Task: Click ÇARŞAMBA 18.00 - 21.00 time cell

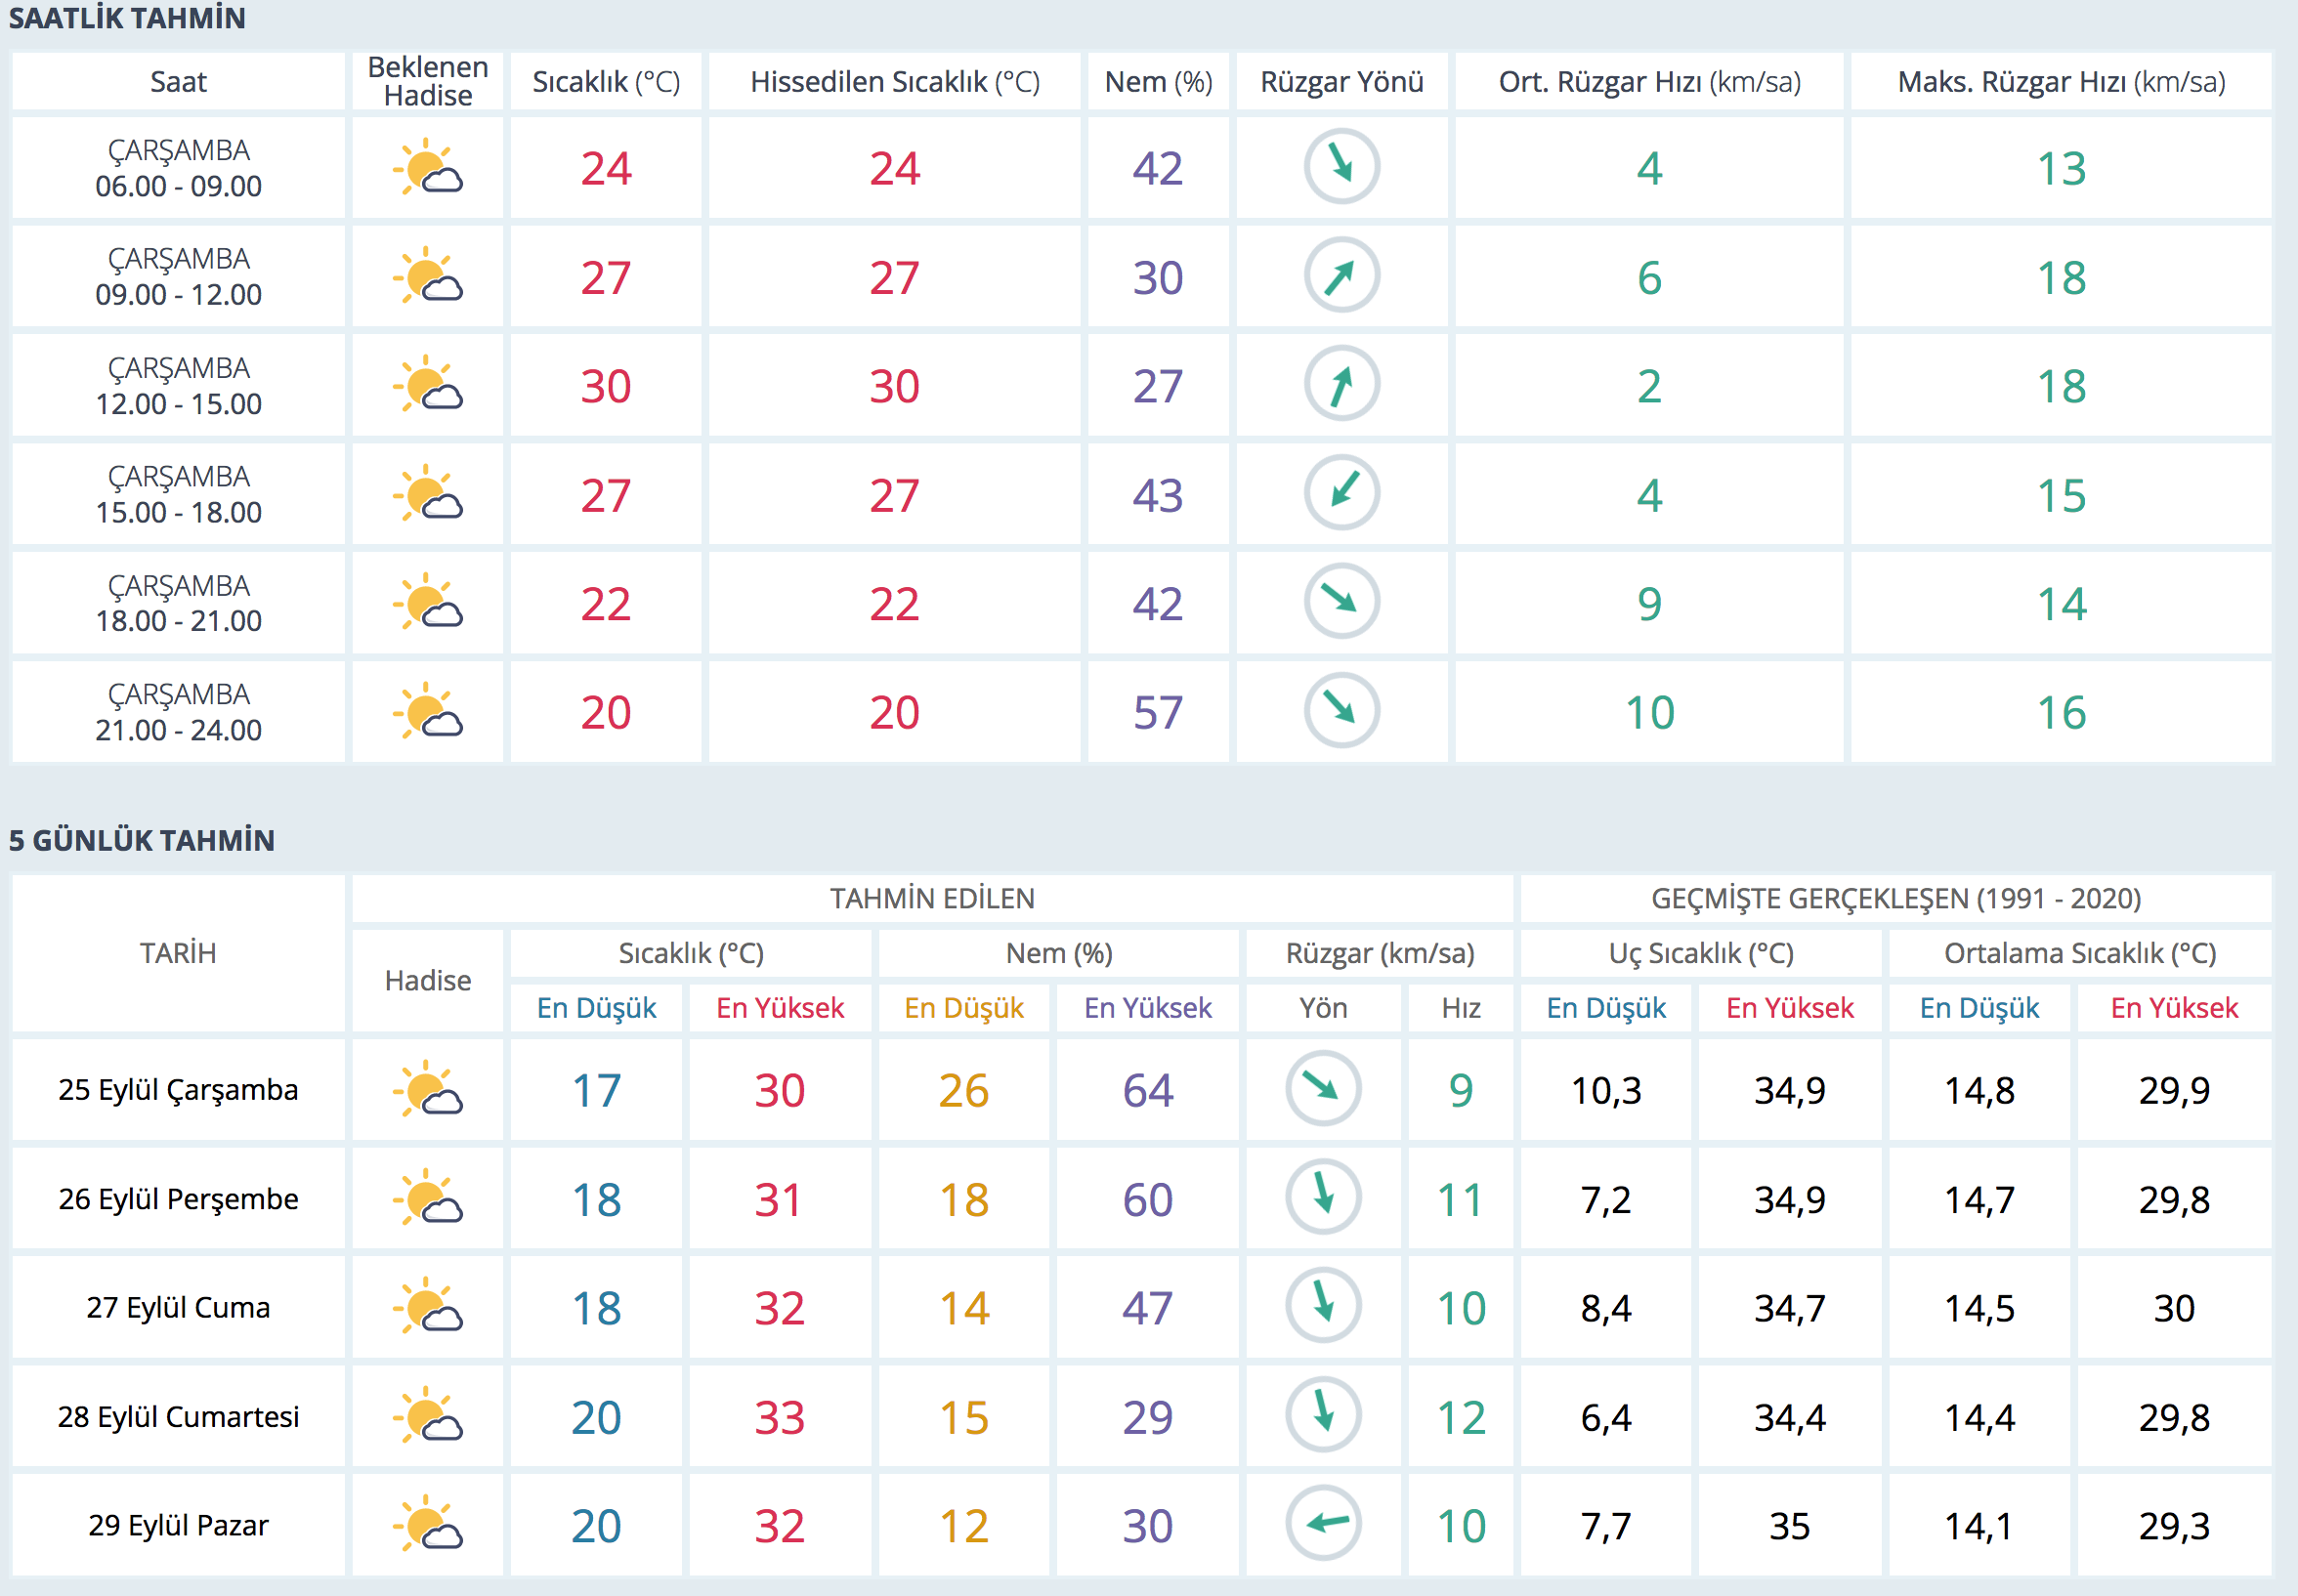Action: click(178, 603)
